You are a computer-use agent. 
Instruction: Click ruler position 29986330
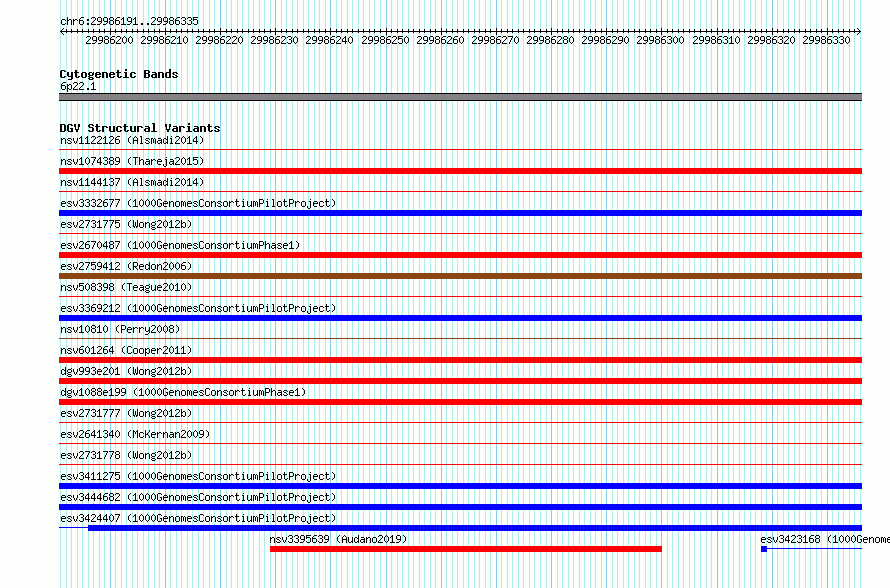(x=826, y=40)
